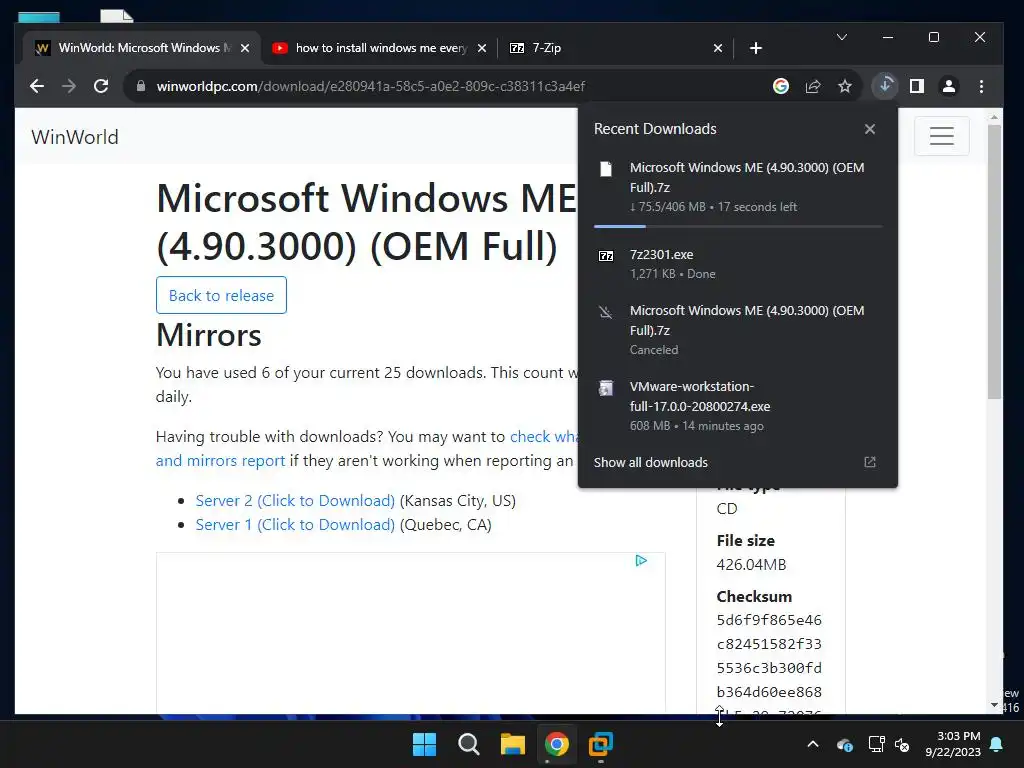Click muted volume tray icon
The width and height of the screenshot is (1024, 768).
click(902, 744)
